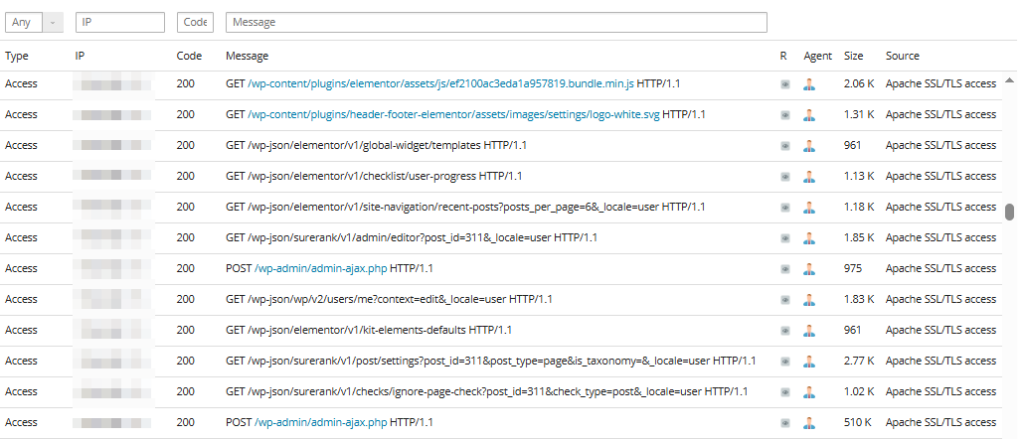
Task: Click into the Code filter field
Action: point(195,22)
